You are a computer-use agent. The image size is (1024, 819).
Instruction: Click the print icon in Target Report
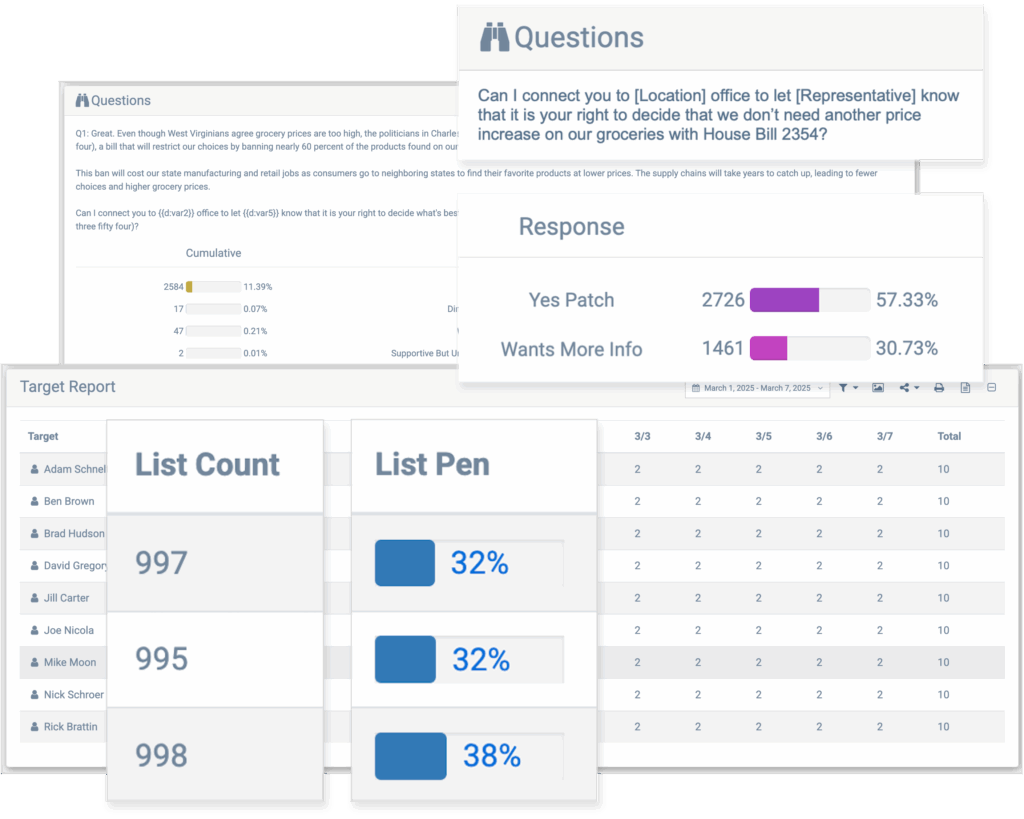tap(939, 388)
